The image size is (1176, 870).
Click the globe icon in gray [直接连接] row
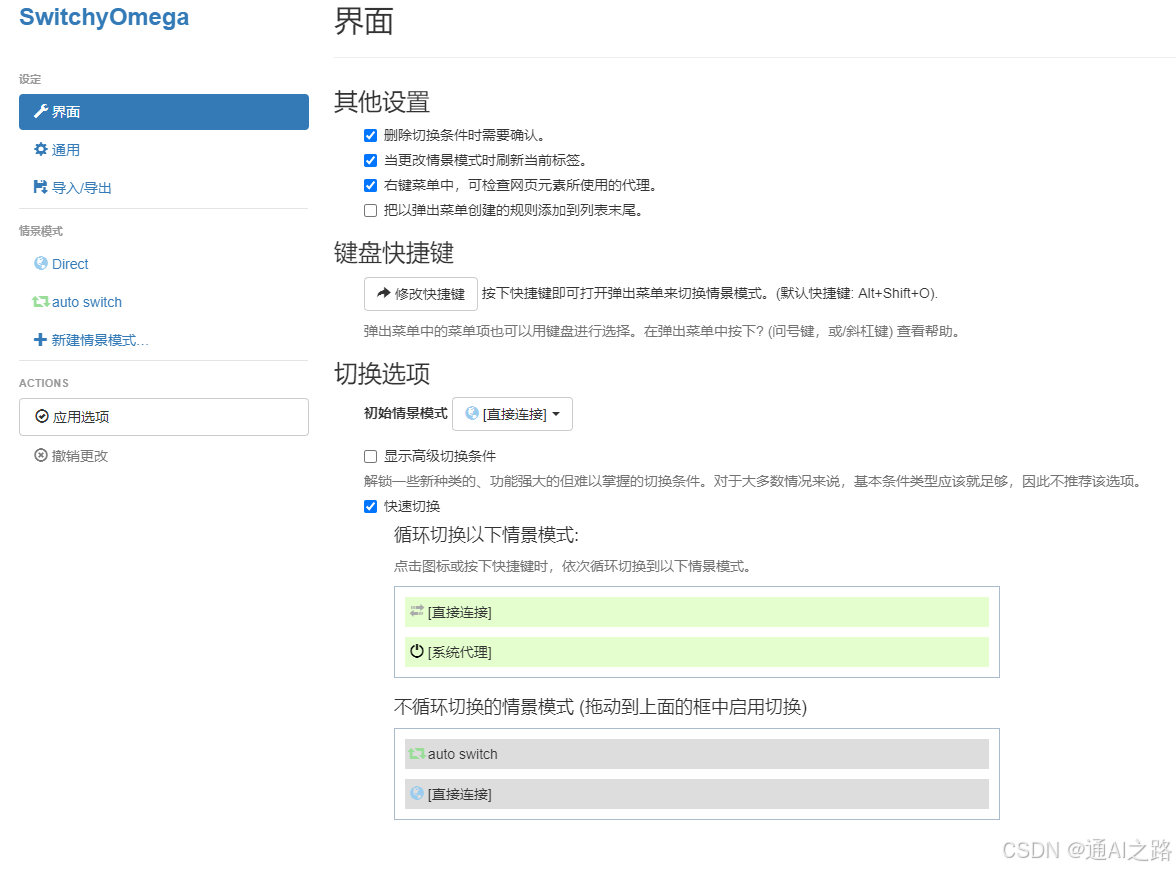417,793
